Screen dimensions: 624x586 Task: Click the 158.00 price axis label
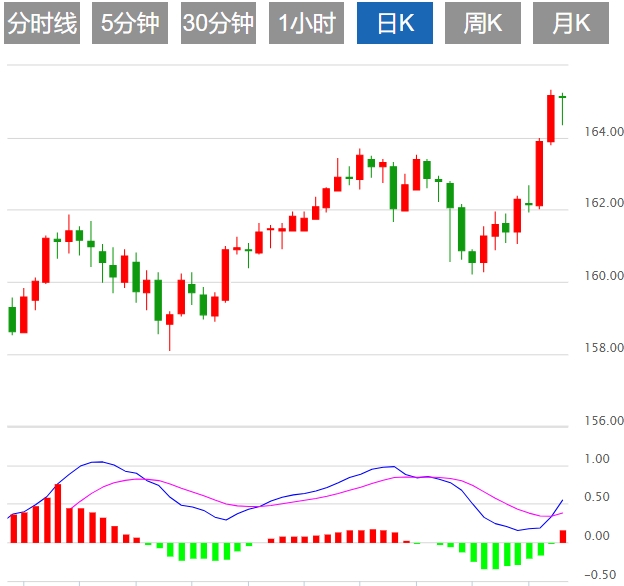(x=604, y=348)
